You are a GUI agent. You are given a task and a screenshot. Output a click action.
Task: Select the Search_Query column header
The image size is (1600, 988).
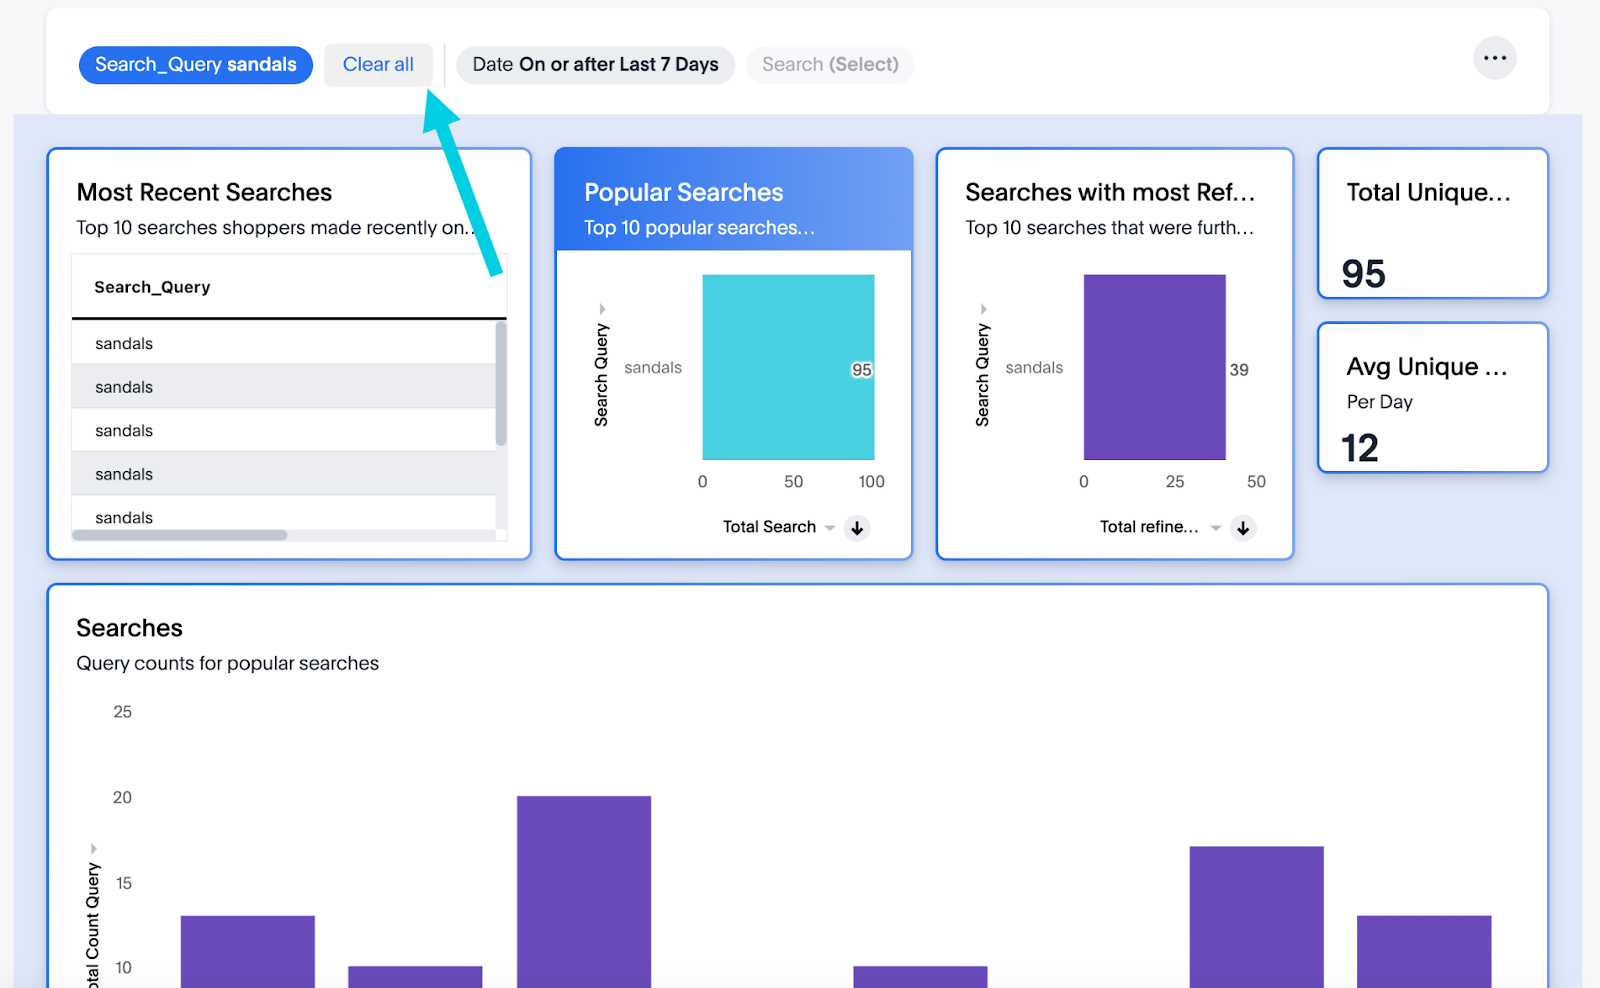(x=152, y=287)
